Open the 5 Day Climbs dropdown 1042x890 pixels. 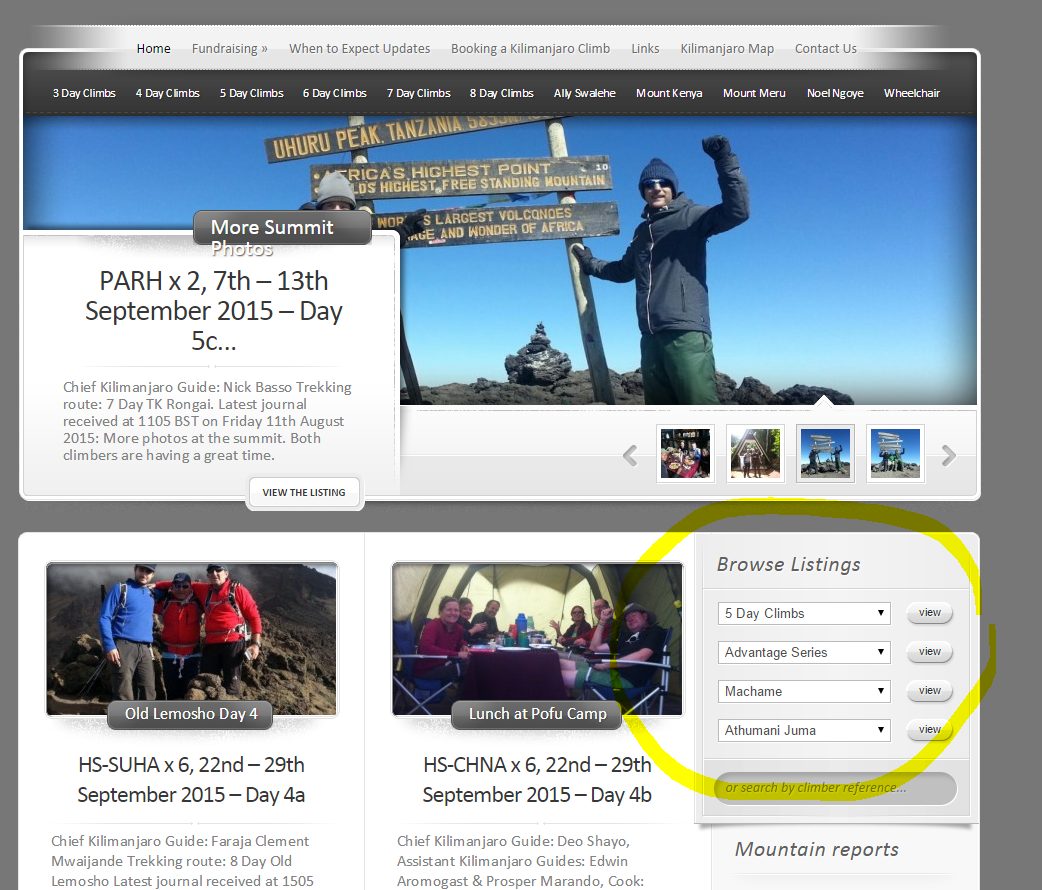click(804, 613)
